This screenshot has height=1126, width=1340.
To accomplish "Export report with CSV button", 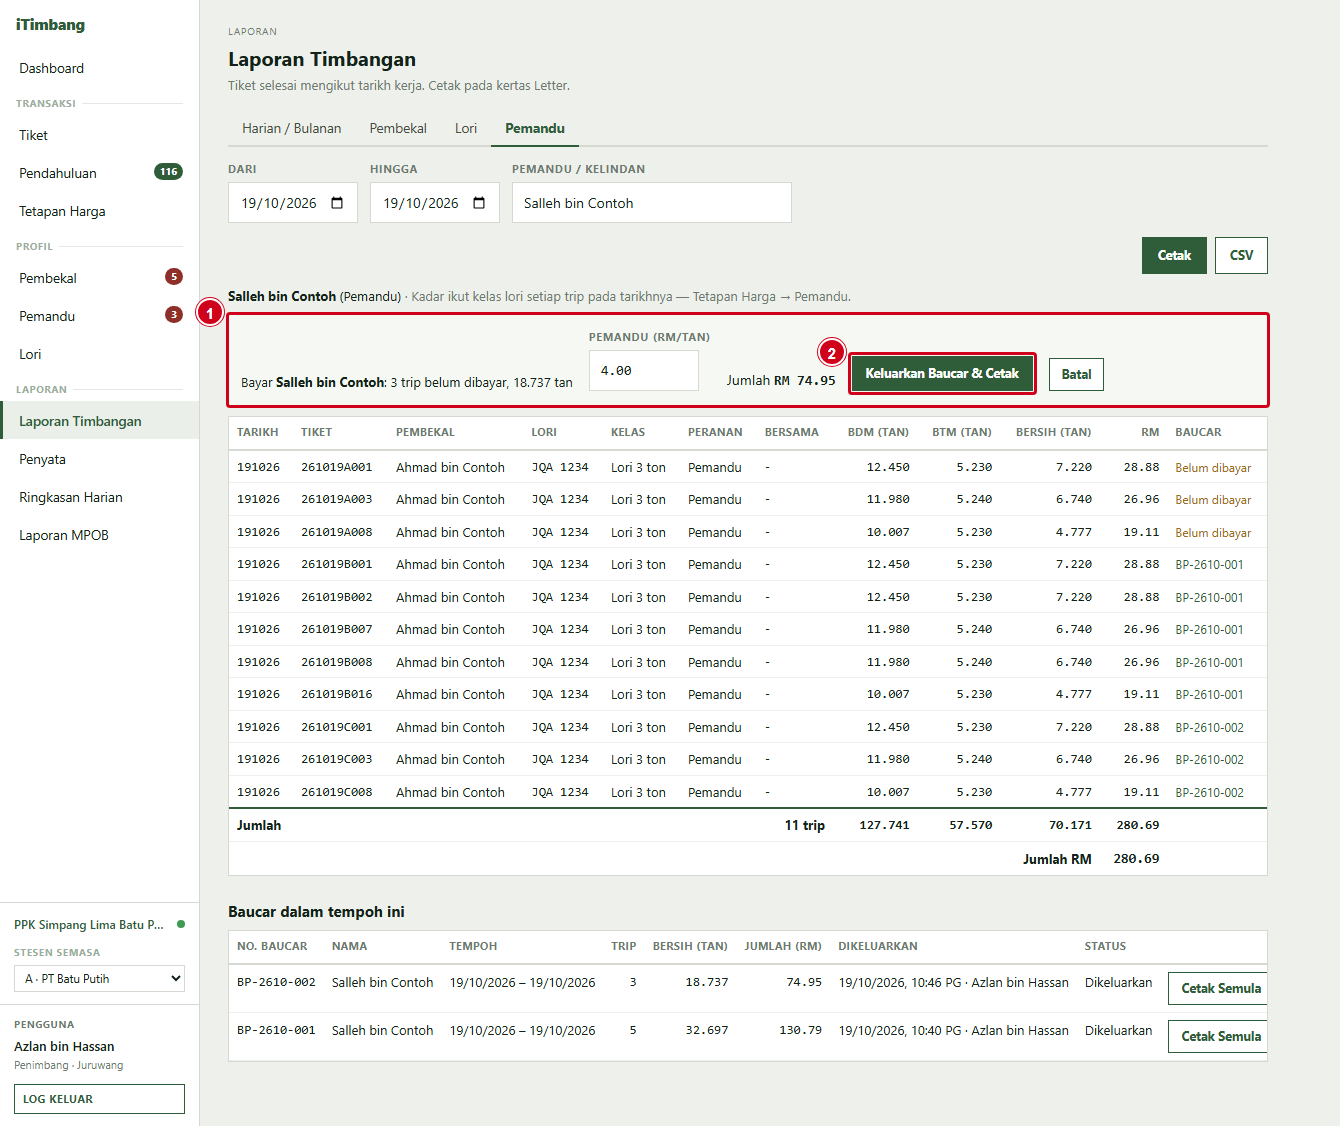I will pos(1241,255).
